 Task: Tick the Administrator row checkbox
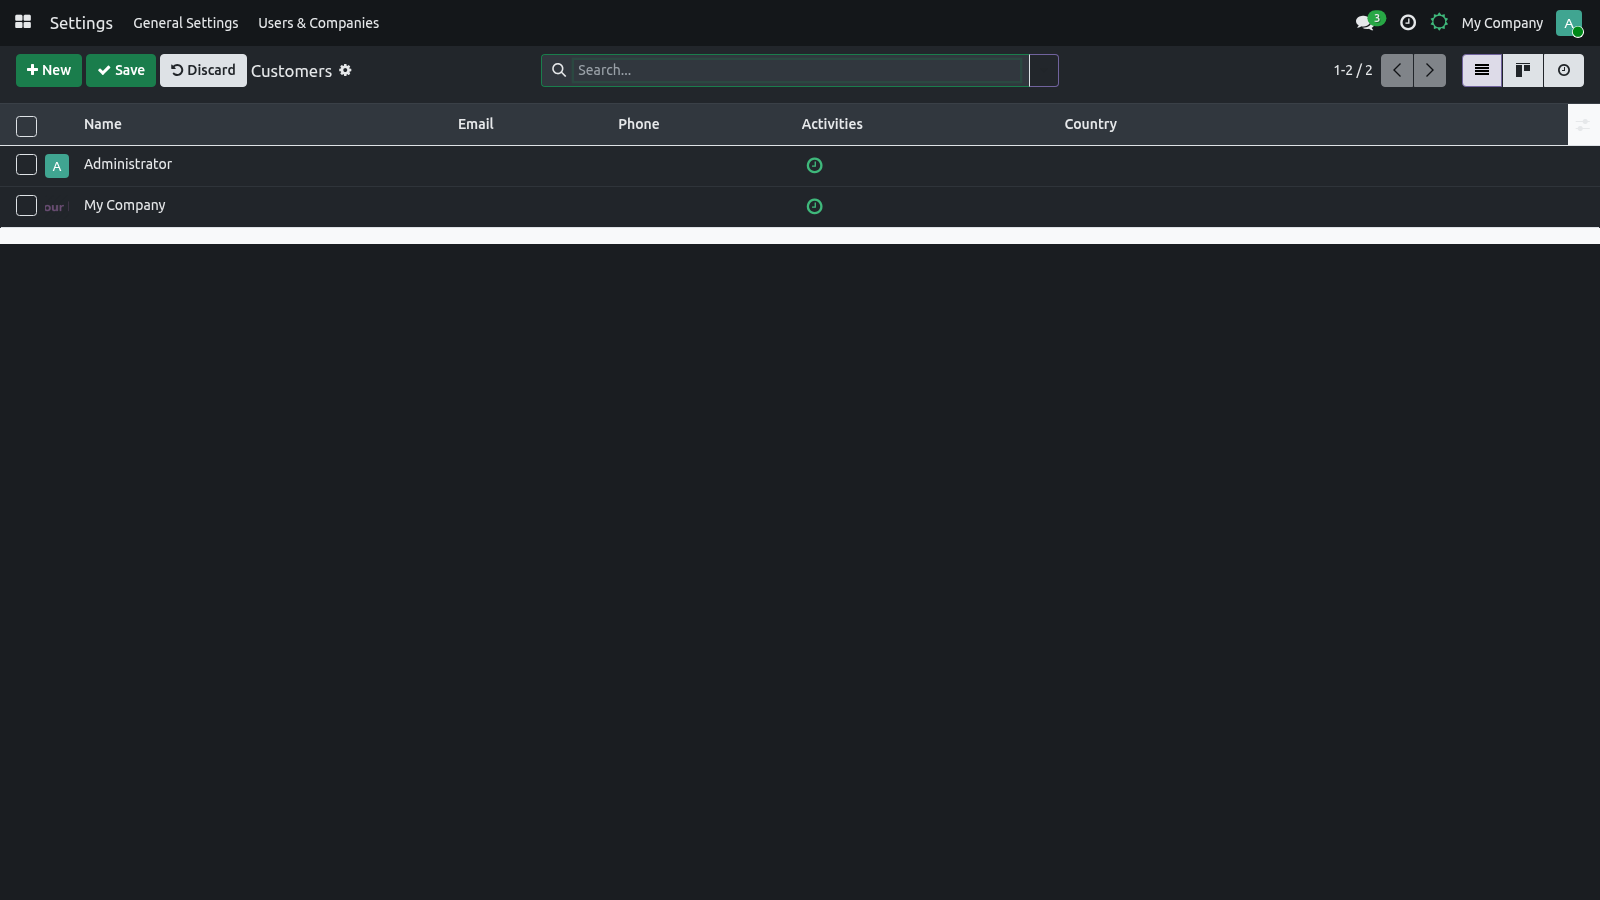pyautogui.click(x=27, y=165)
